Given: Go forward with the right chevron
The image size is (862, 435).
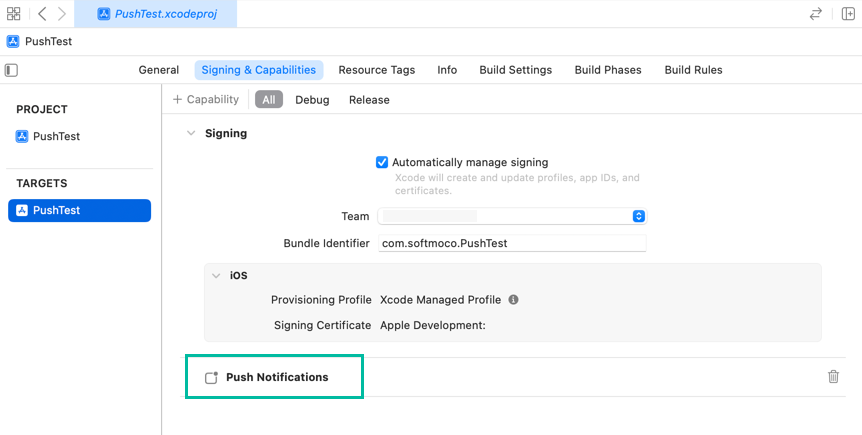Looking at the screenshot, I should pyautogui.click(x=62, y=14).
